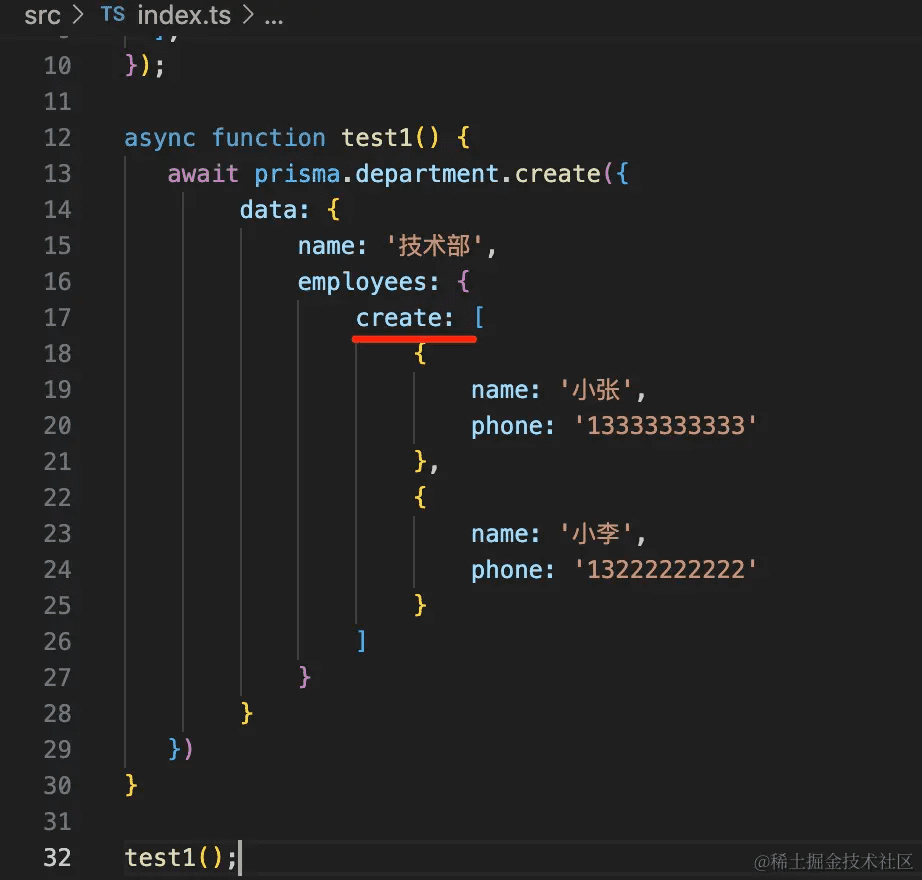Open the index.ts breadcrumb item
This screenshot has height=880, width=922.
[183, 15]
